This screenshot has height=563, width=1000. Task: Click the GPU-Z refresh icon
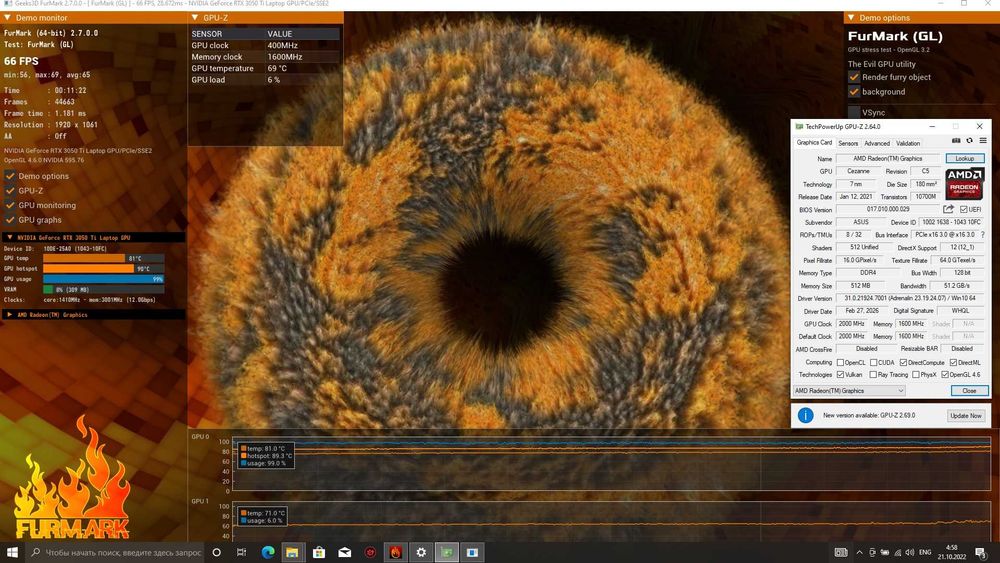[x=969, y=141]
